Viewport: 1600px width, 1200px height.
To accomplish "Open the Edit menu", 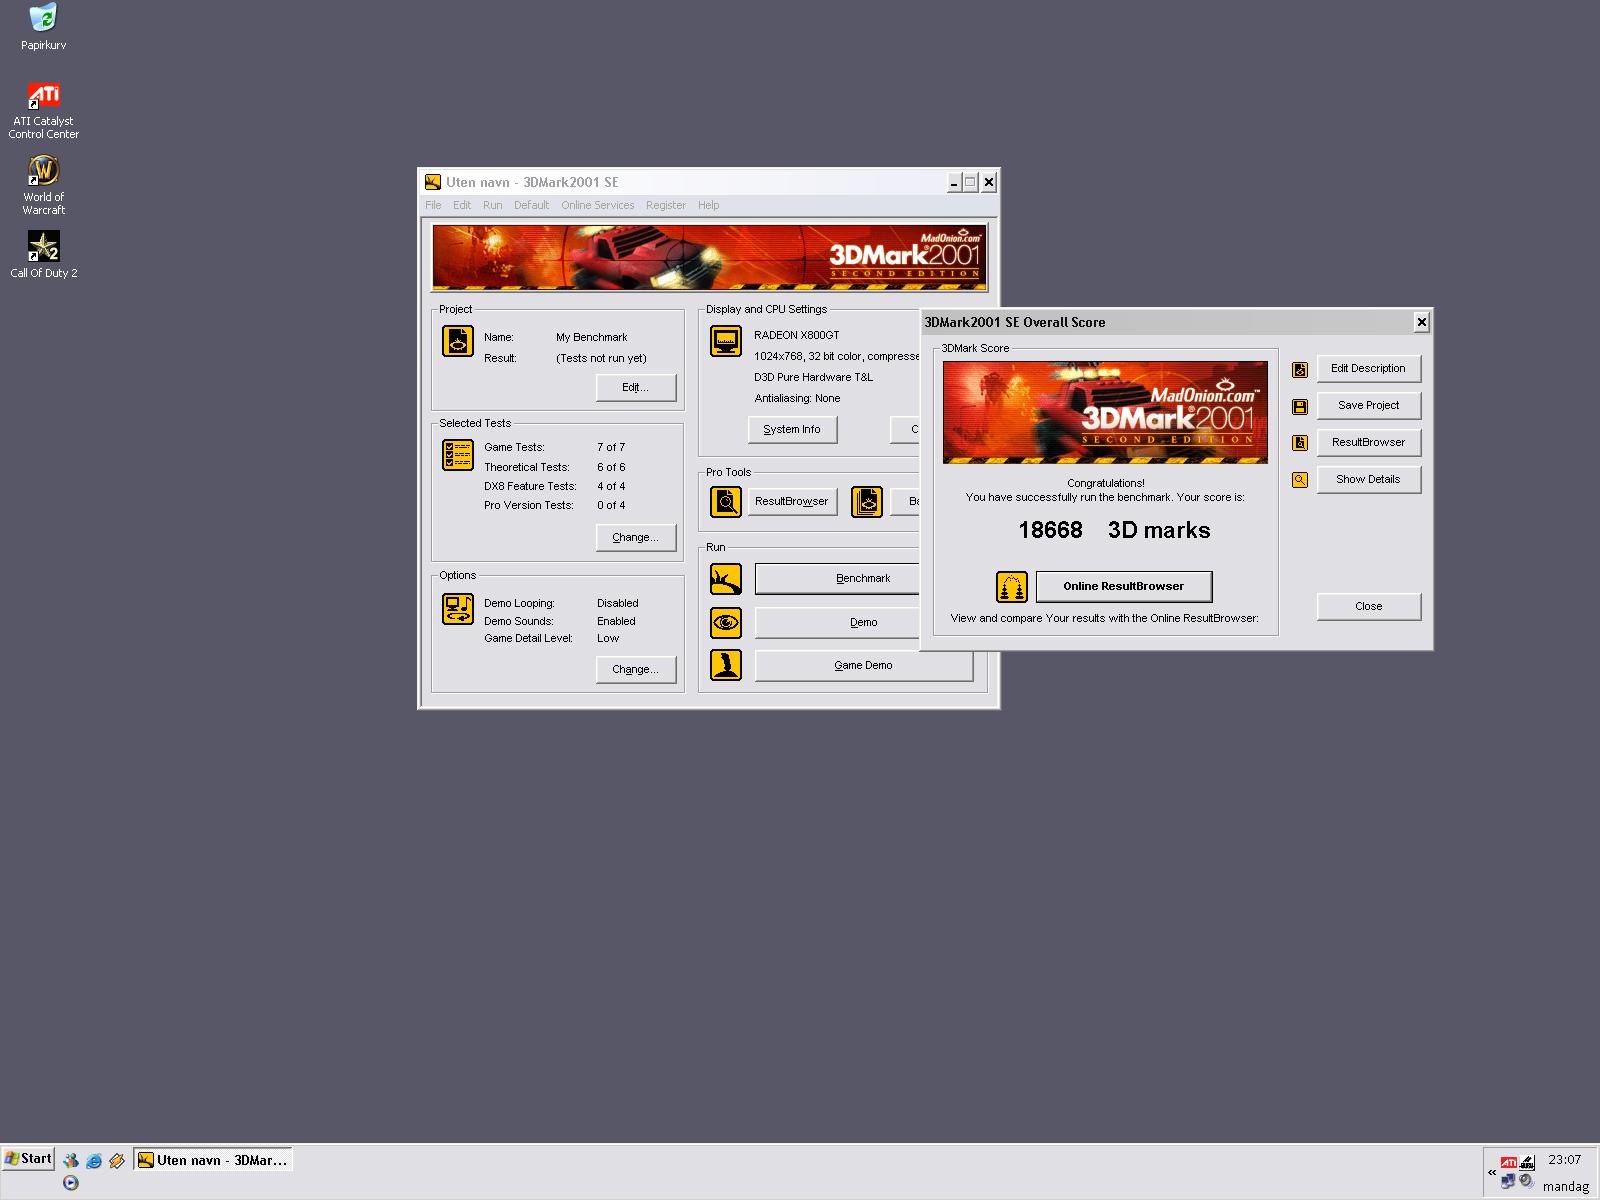I will tap(462, 205).
